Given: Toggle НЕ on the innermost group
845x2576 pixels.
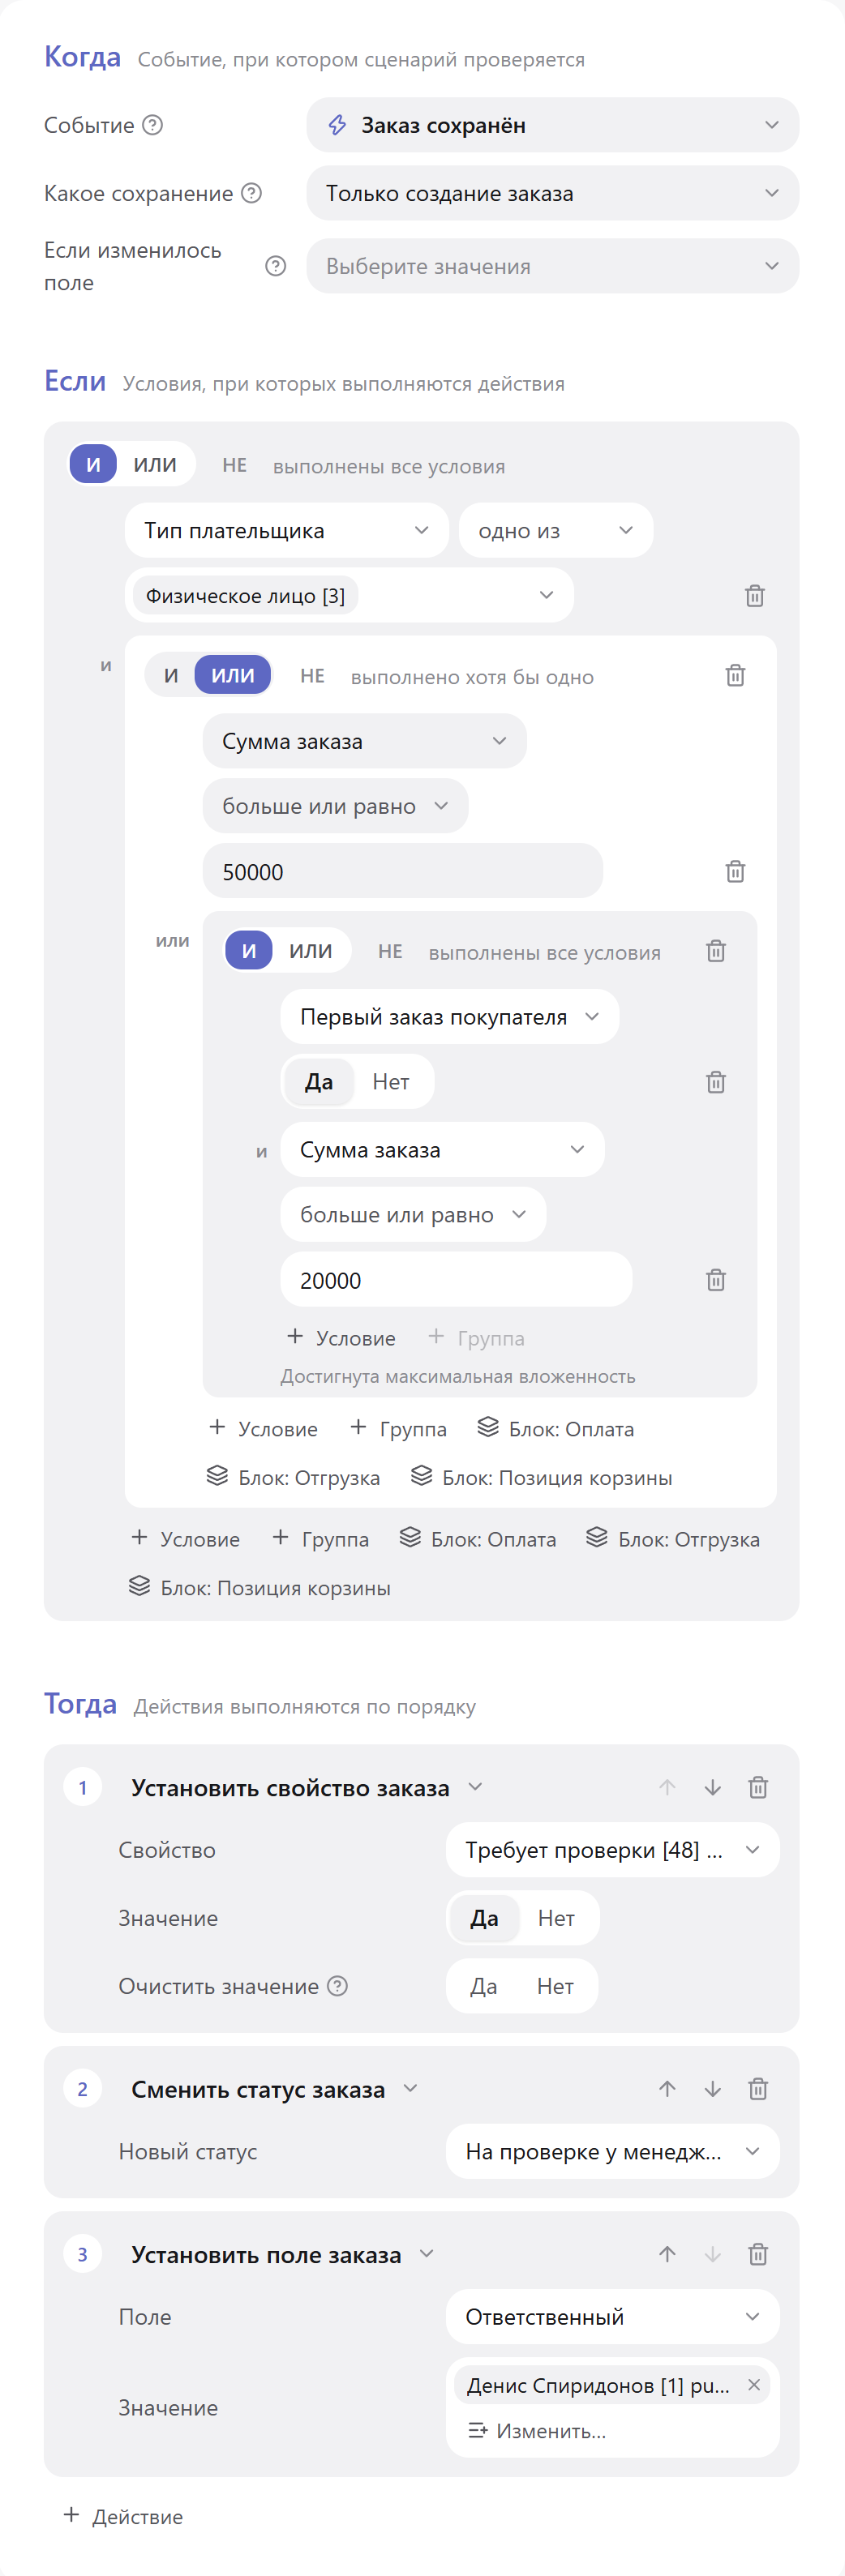Looking at the screenshot, I should point(390,952).
